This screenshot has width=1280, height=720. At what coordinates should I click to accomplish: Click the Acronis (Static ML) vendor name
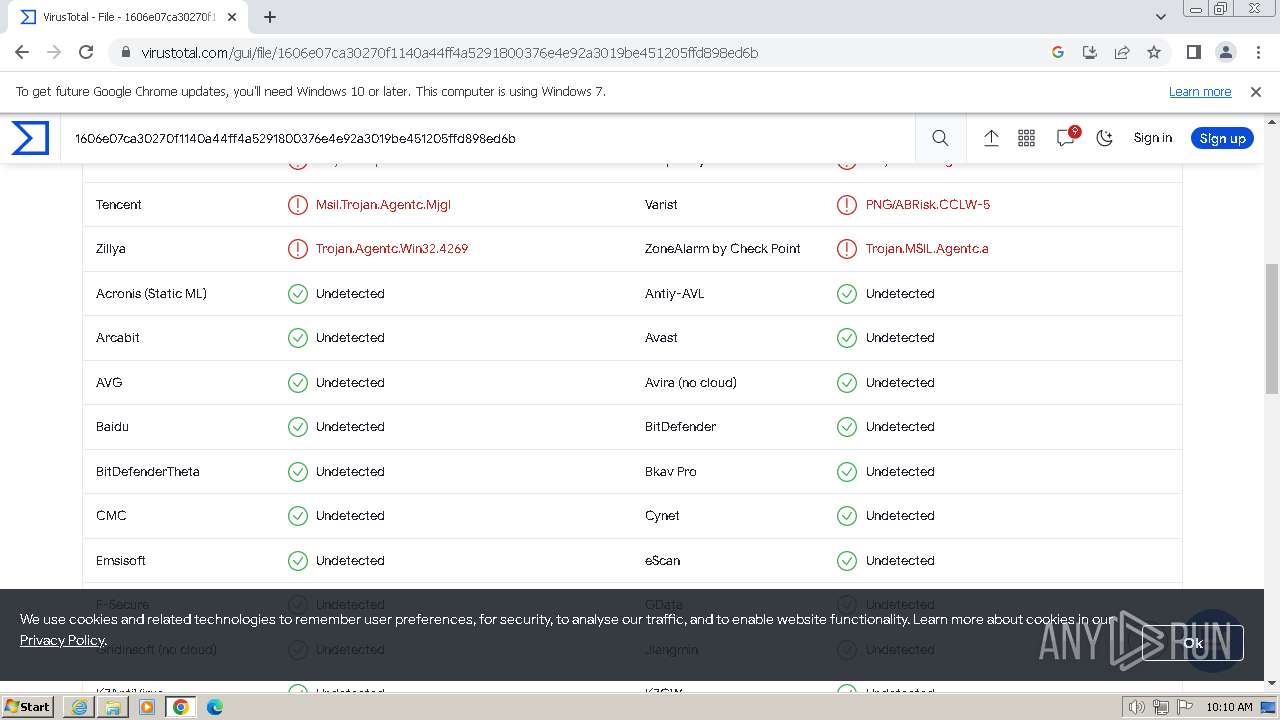pos(151,293)
